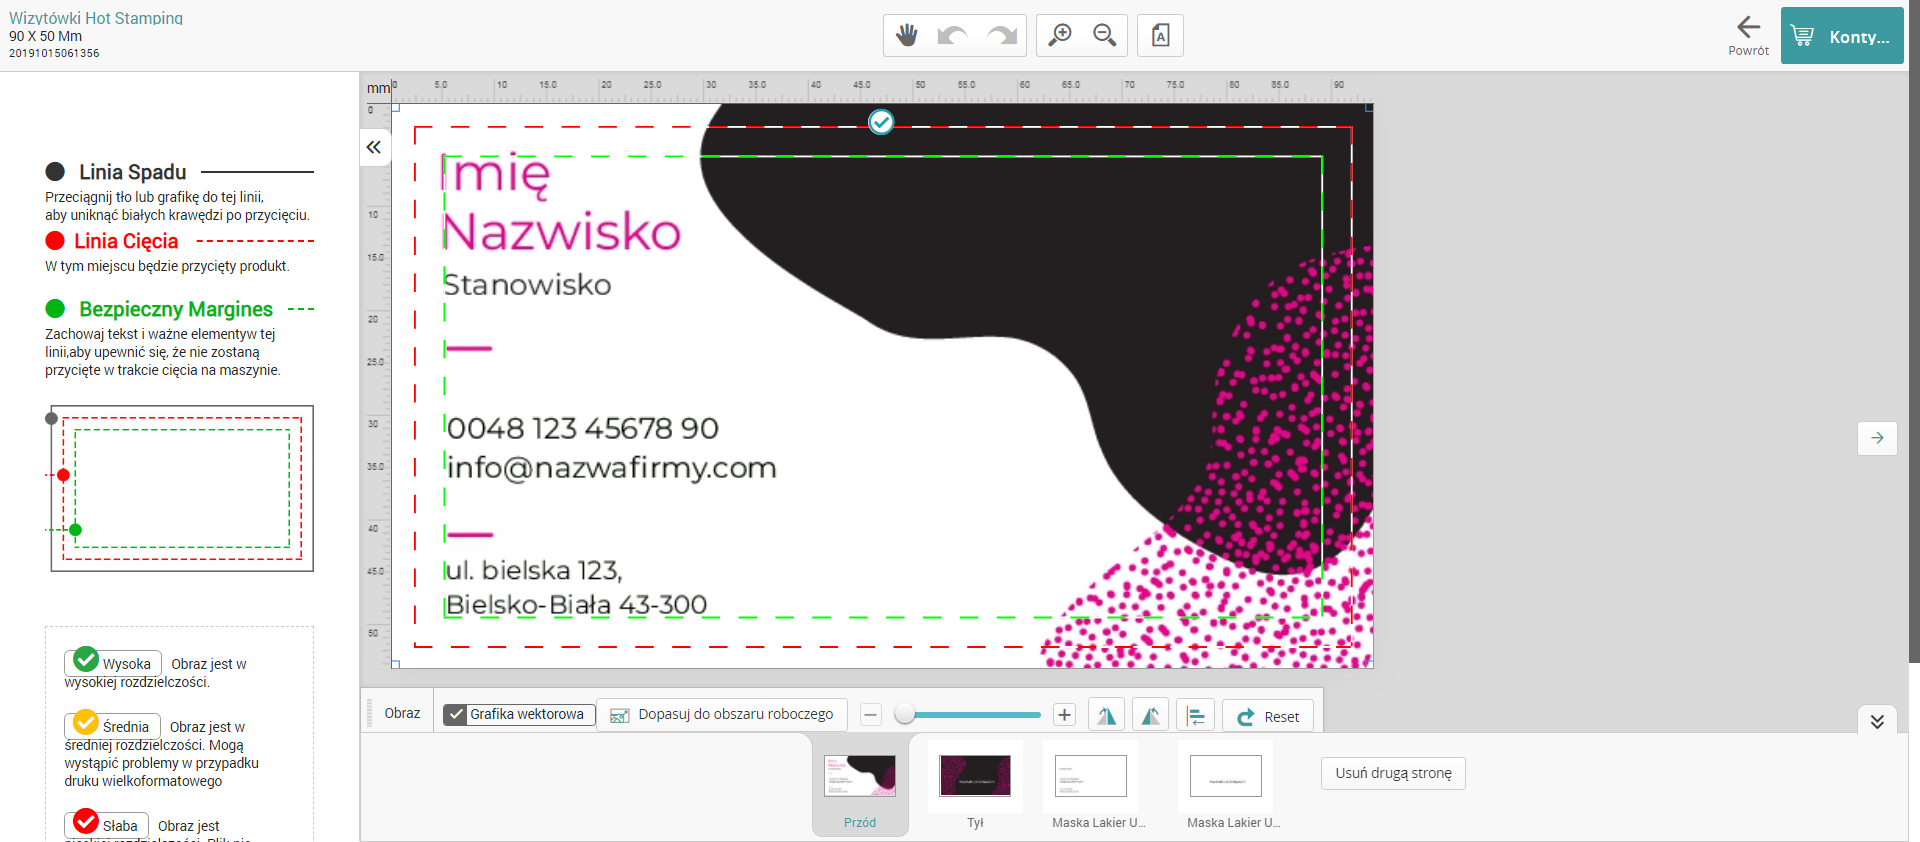The width and height of the screenshot is (1920, 842).
Task: Go to next page with right arrow
Action: tap(1877, 438)
